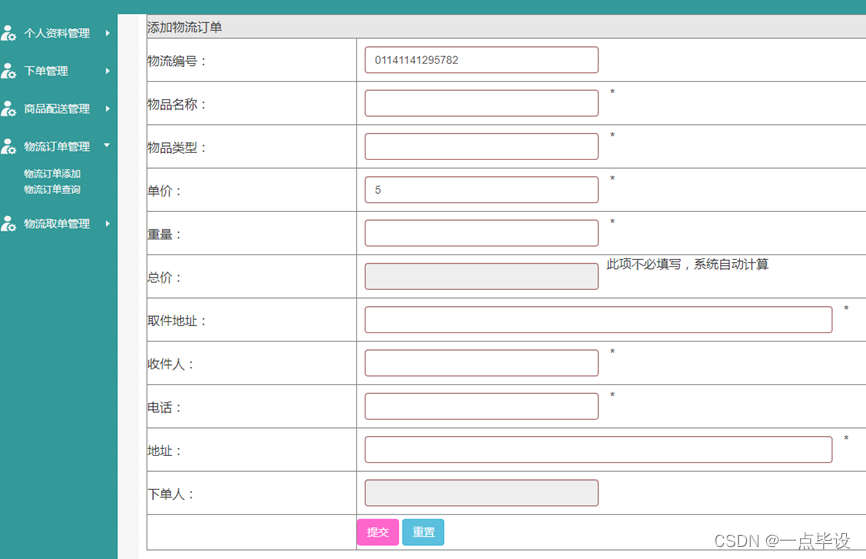Click the user icon beside 商品配送管理

8,109
